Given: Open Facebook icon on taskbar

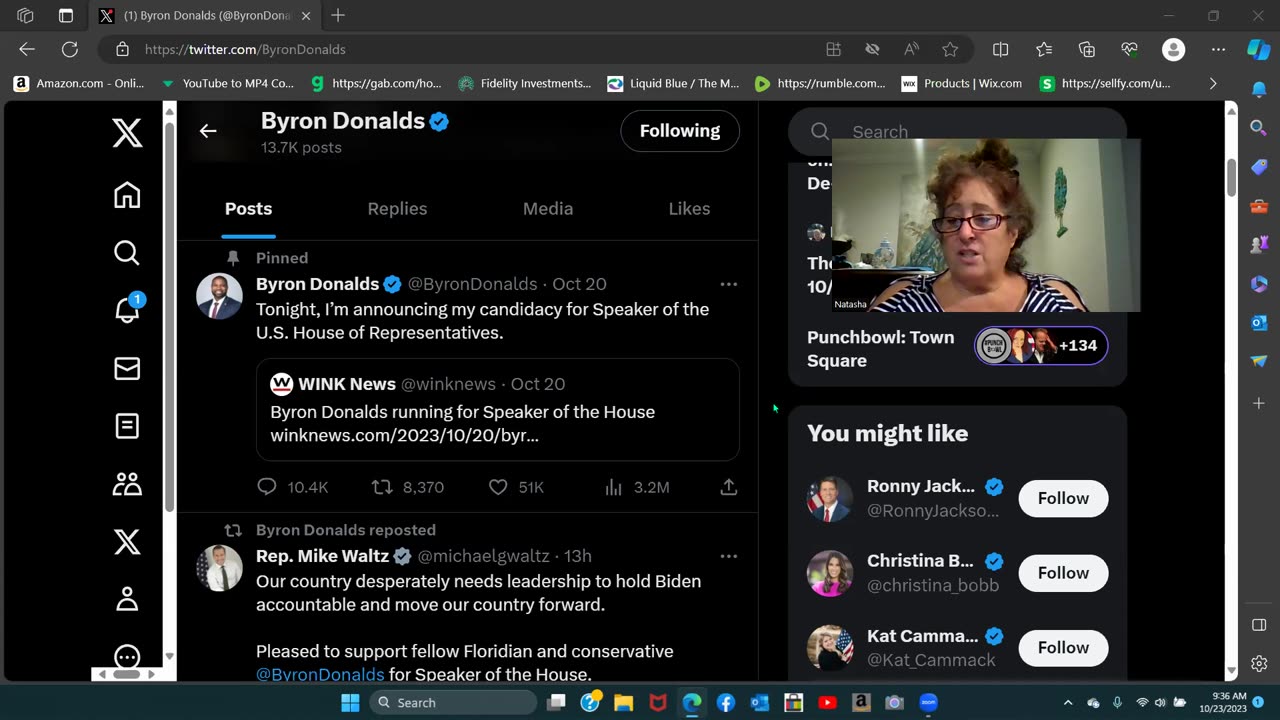Looking at the screenshot, I should point(726,703).
